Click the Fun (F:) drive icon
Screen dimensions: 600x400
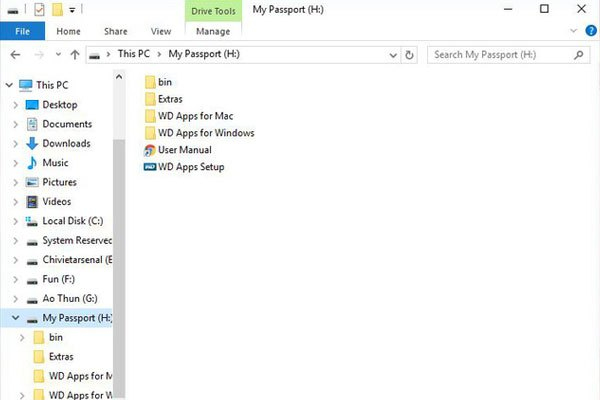pyautogui.click(x=32, y=281)
